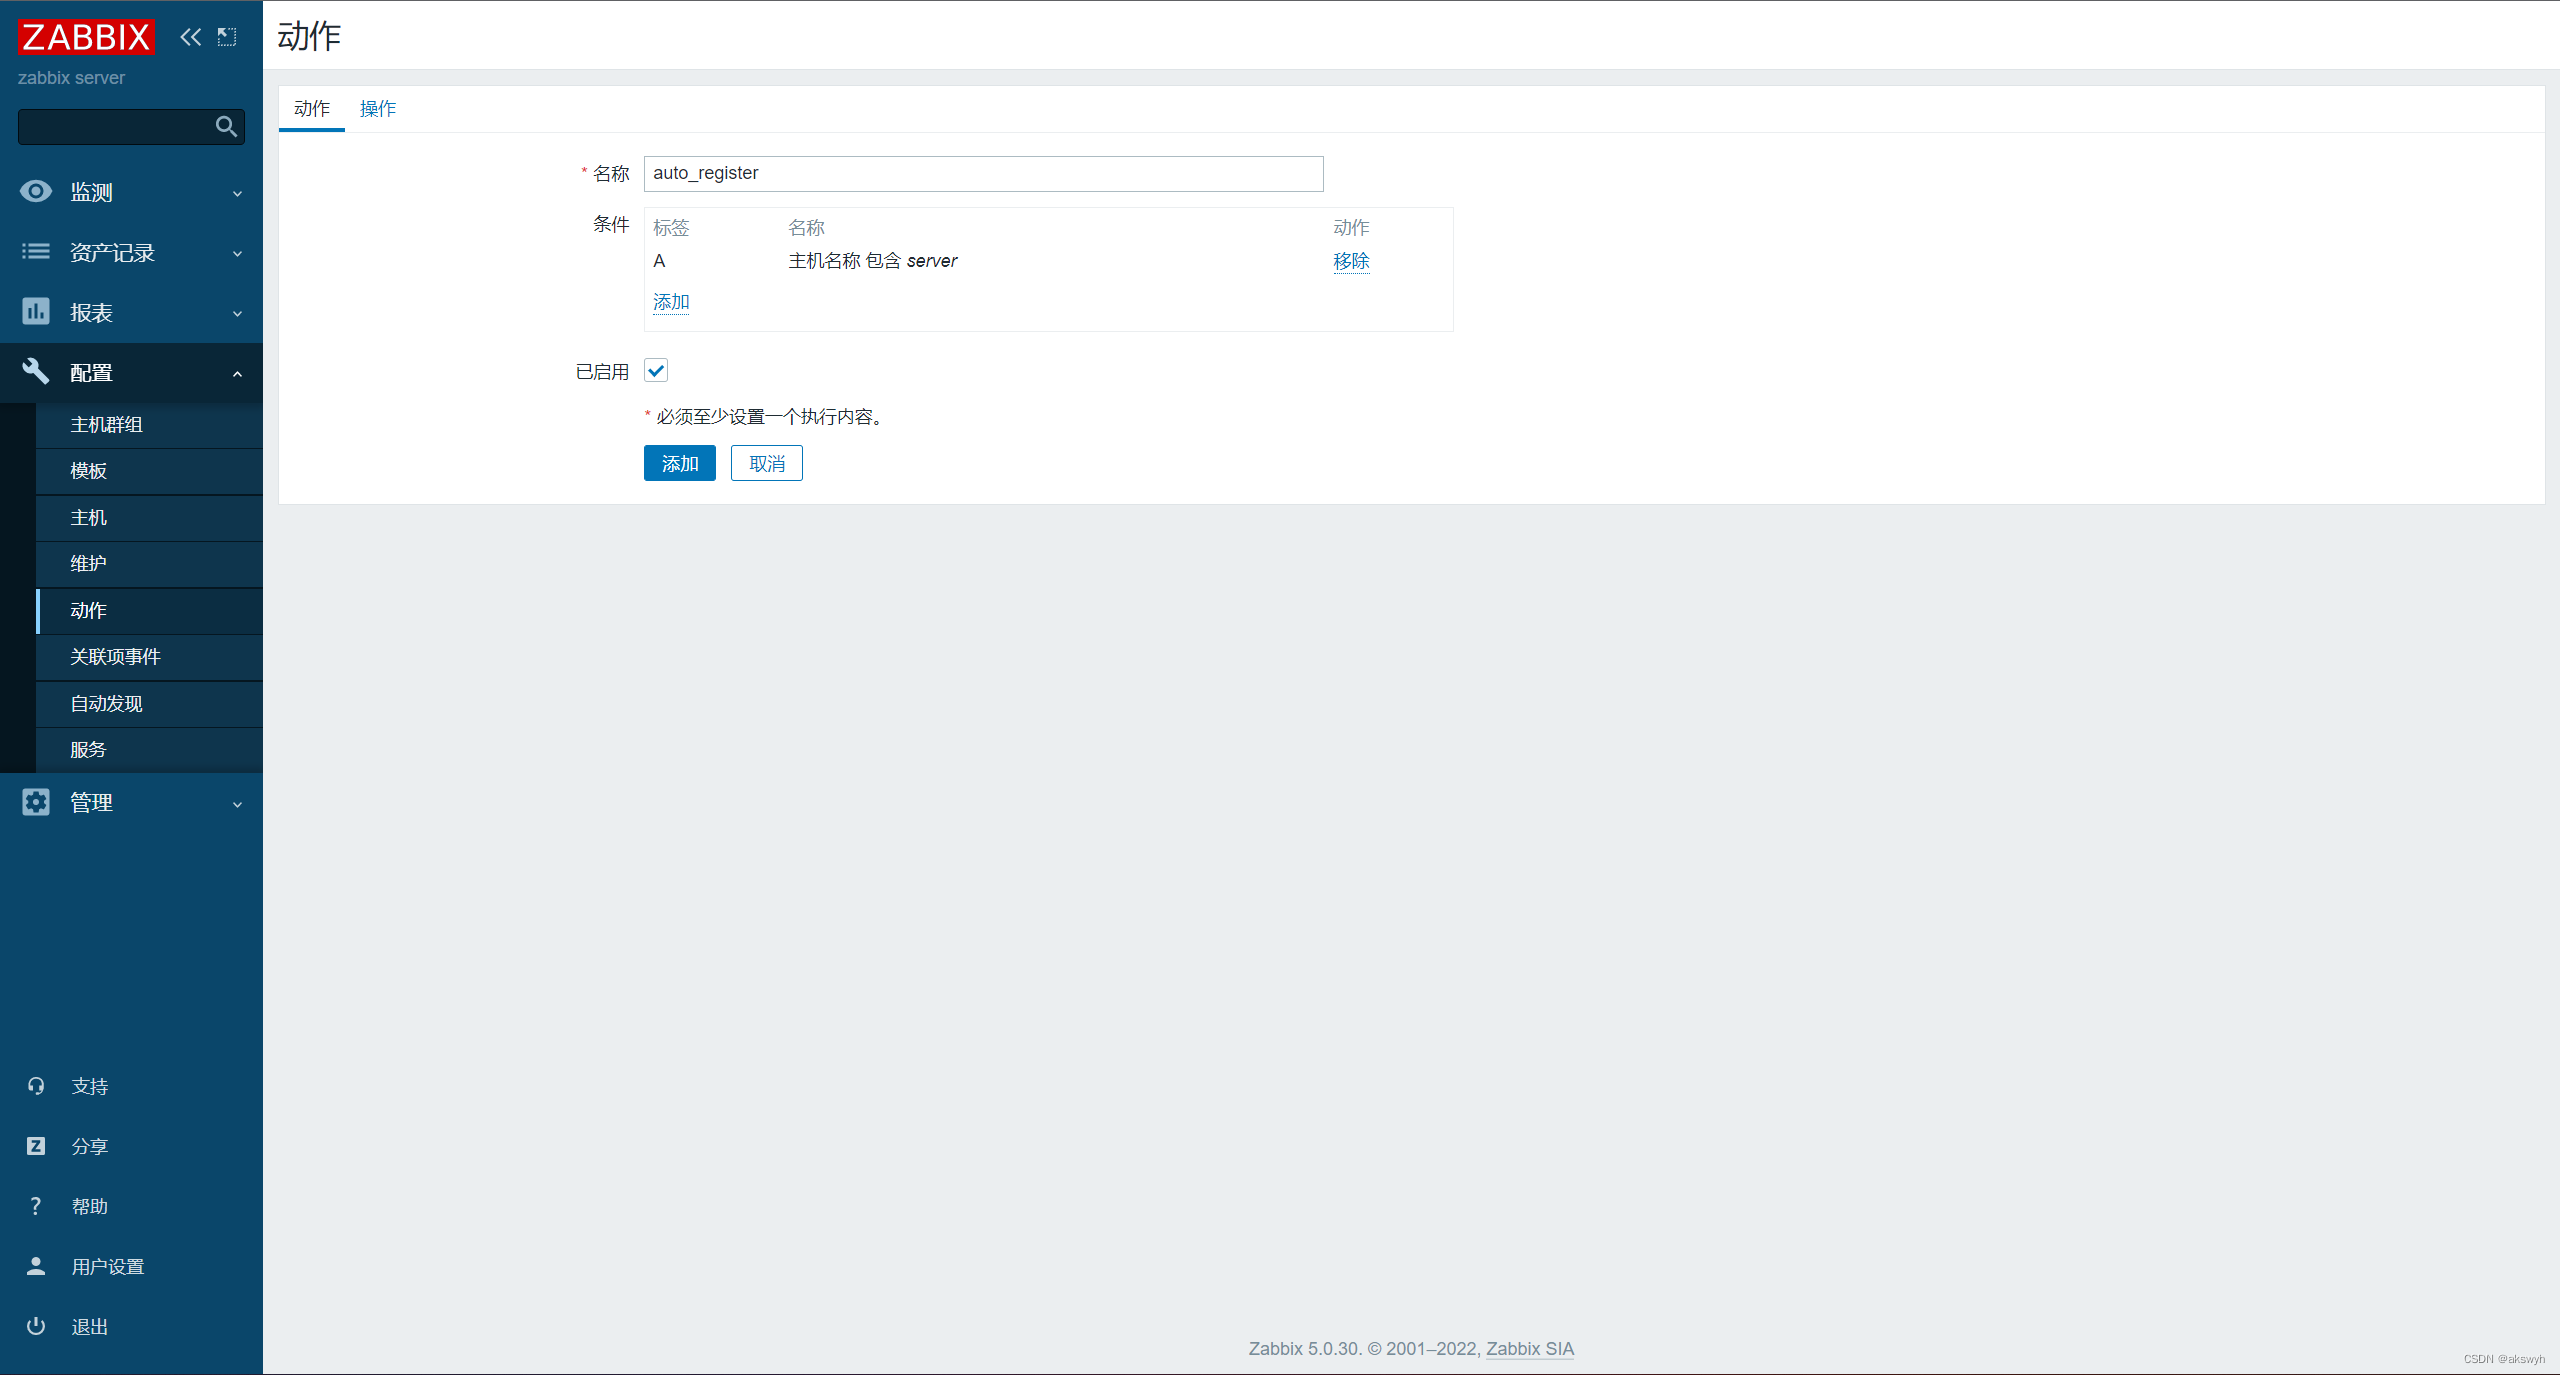2560x1375 pixels.
Task: Click the 支持 link text
Action: coord(90,1087)
